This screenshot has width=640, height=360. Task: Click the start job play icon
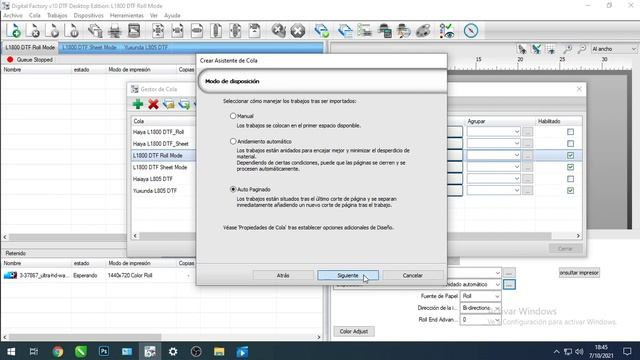52,31
